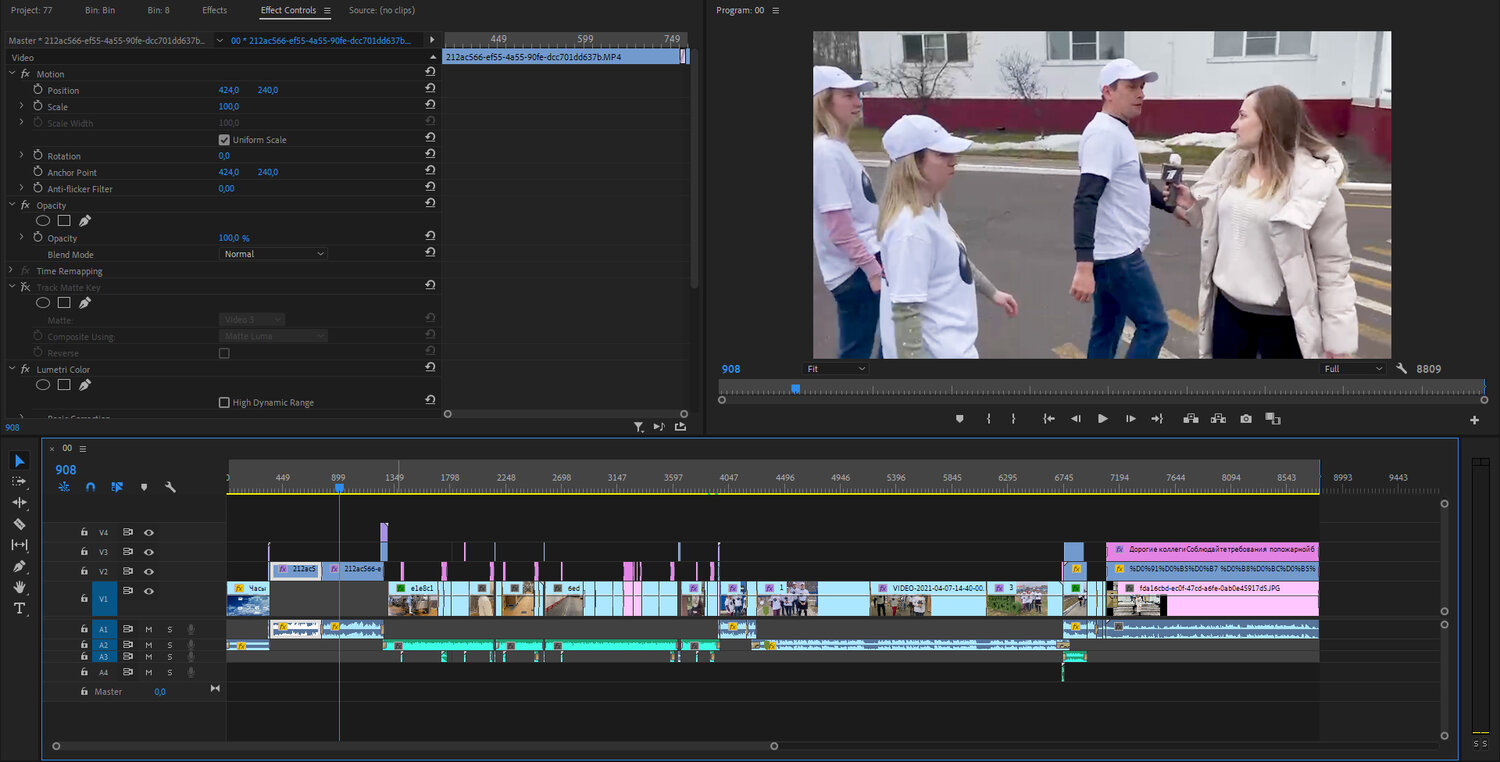Select clip VIDEO-2021-04-07-14-40-00 on V1
Image resolution: width=1500 pixels, height=762 pixels.
point(928,598)
